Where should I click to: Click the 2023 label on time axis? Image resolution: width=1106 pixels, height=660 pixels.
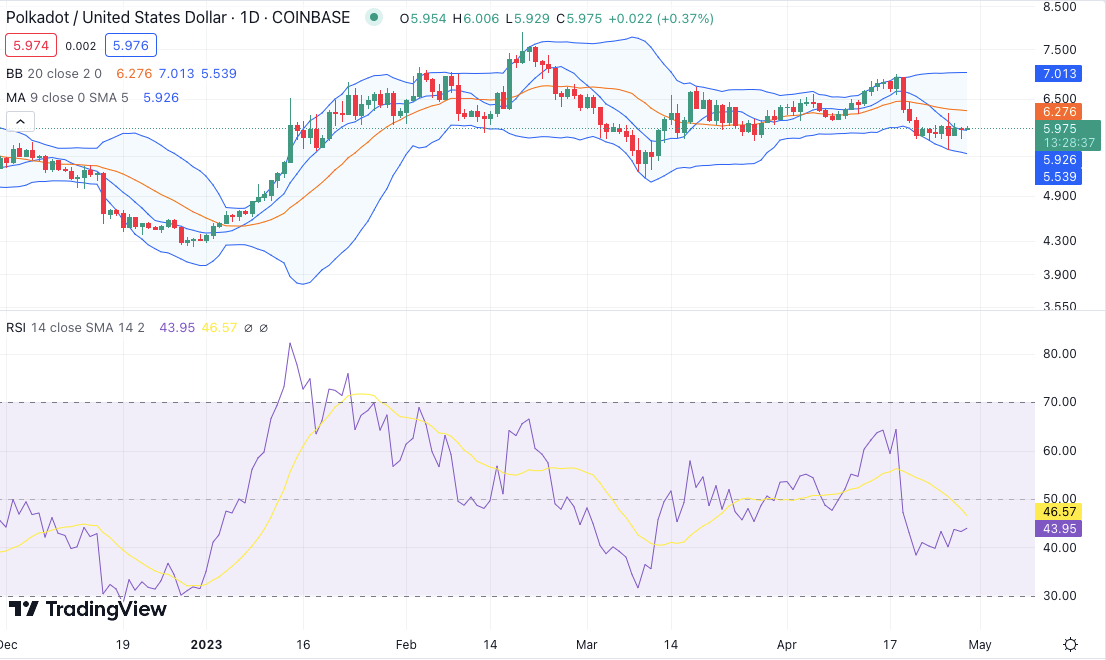[207, 644]
